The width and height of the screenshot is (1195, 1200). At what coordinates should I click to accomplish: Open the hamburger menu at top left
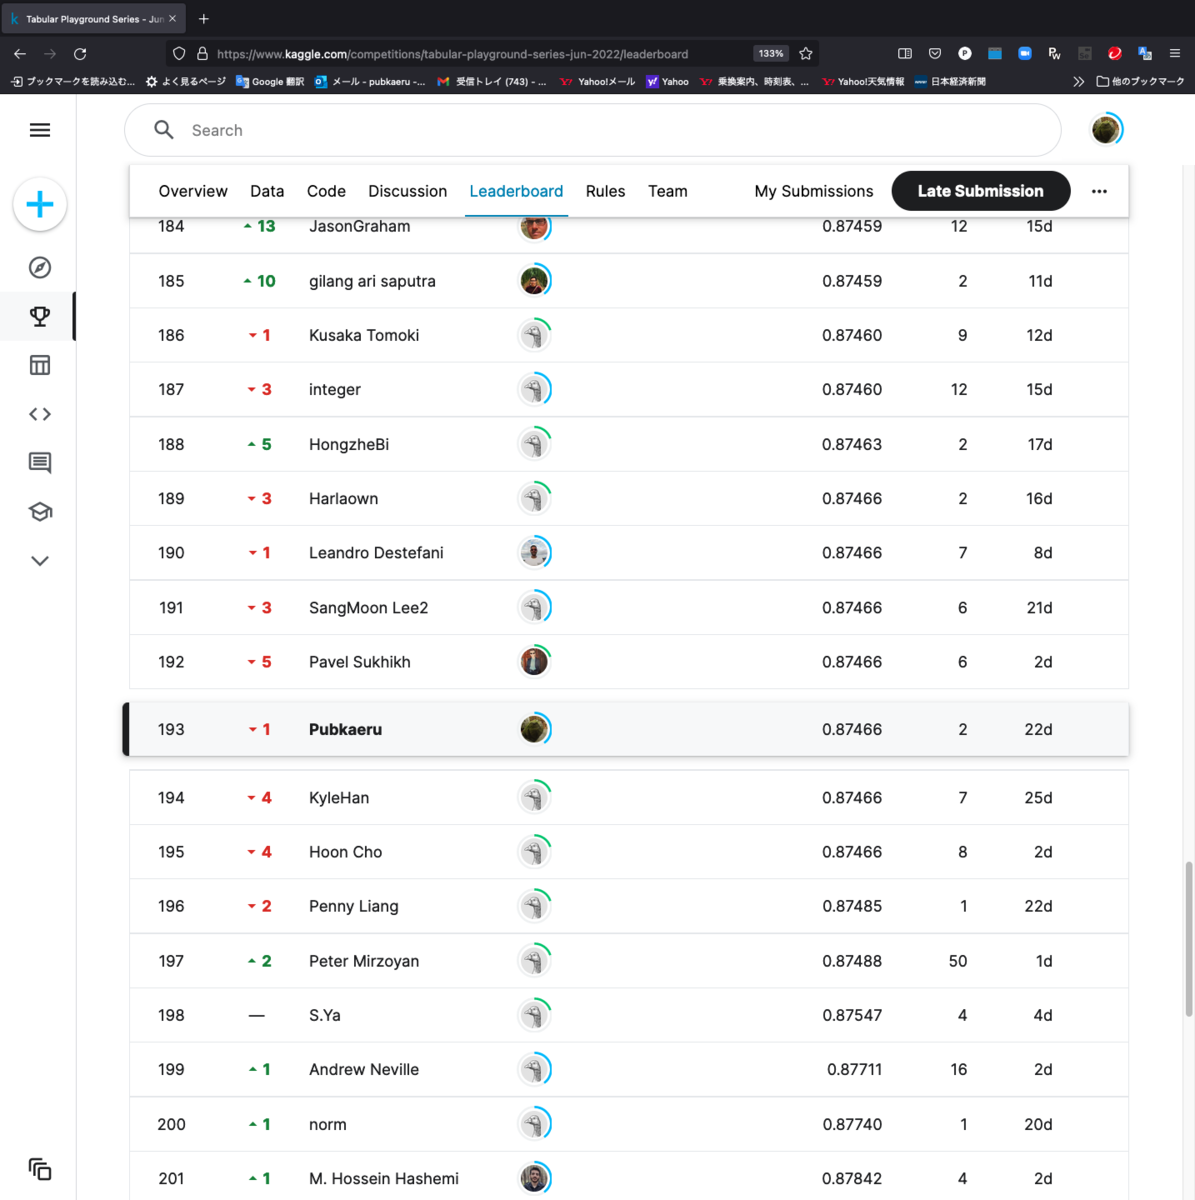pyautogui.click(x=39, y=130)
